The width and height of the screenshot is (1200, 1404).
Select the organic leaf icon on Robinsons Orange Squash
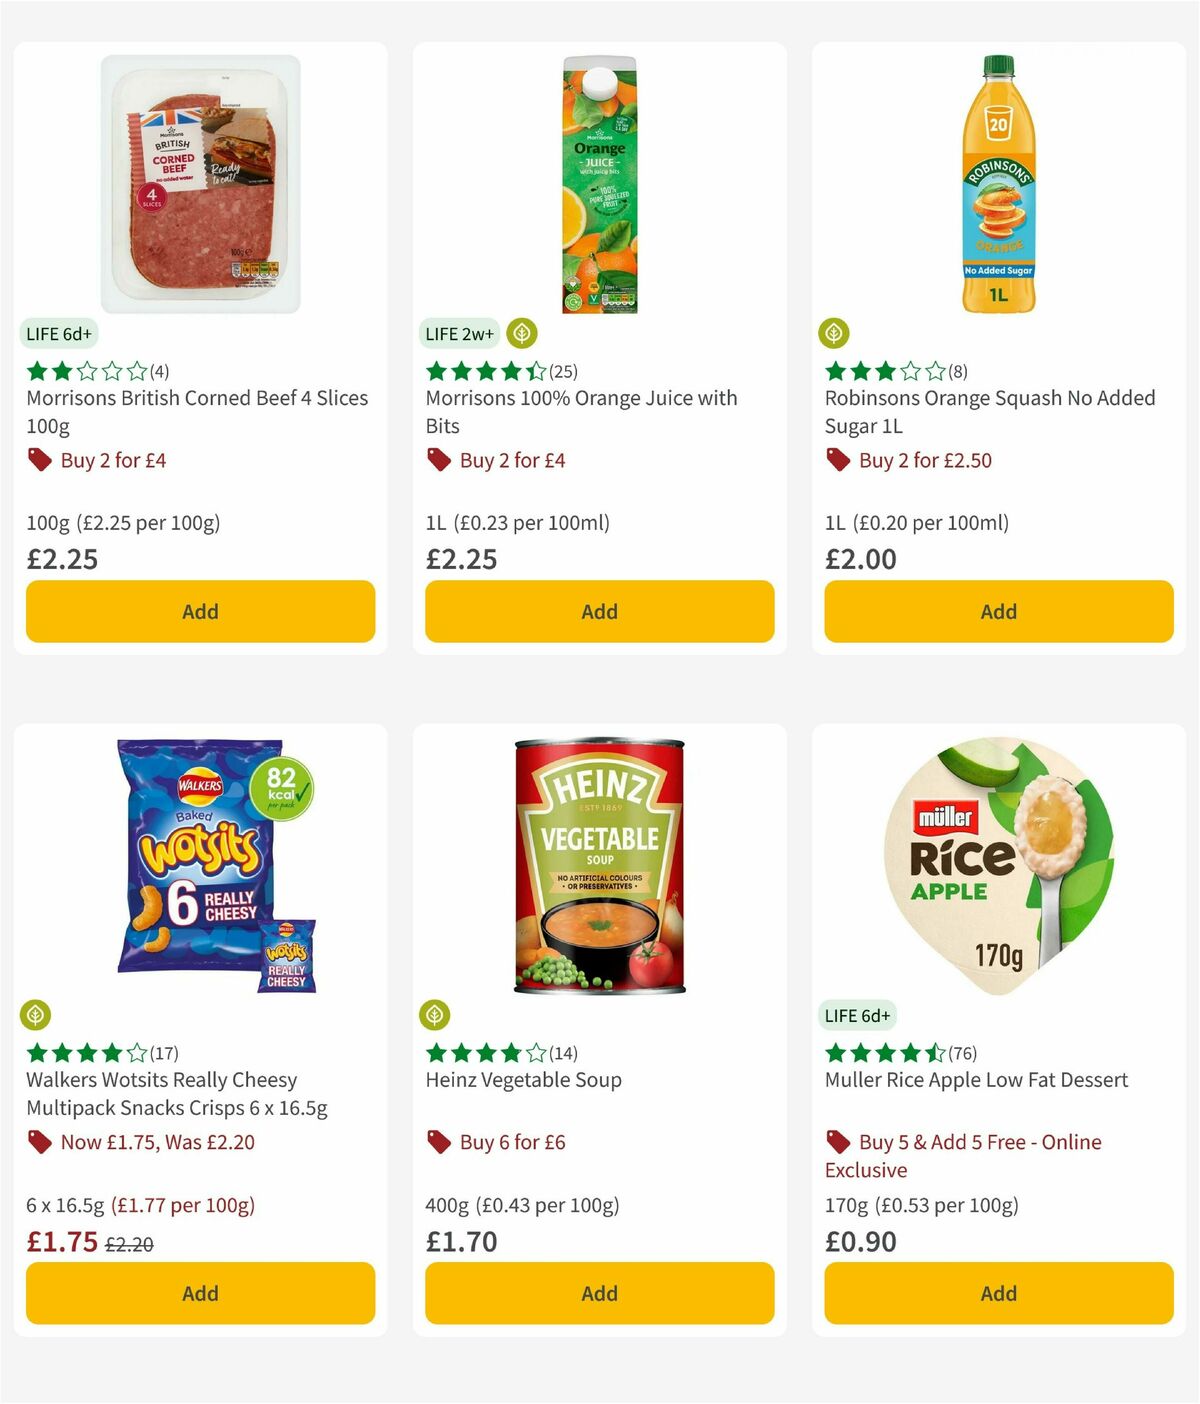tap(835, 333)
